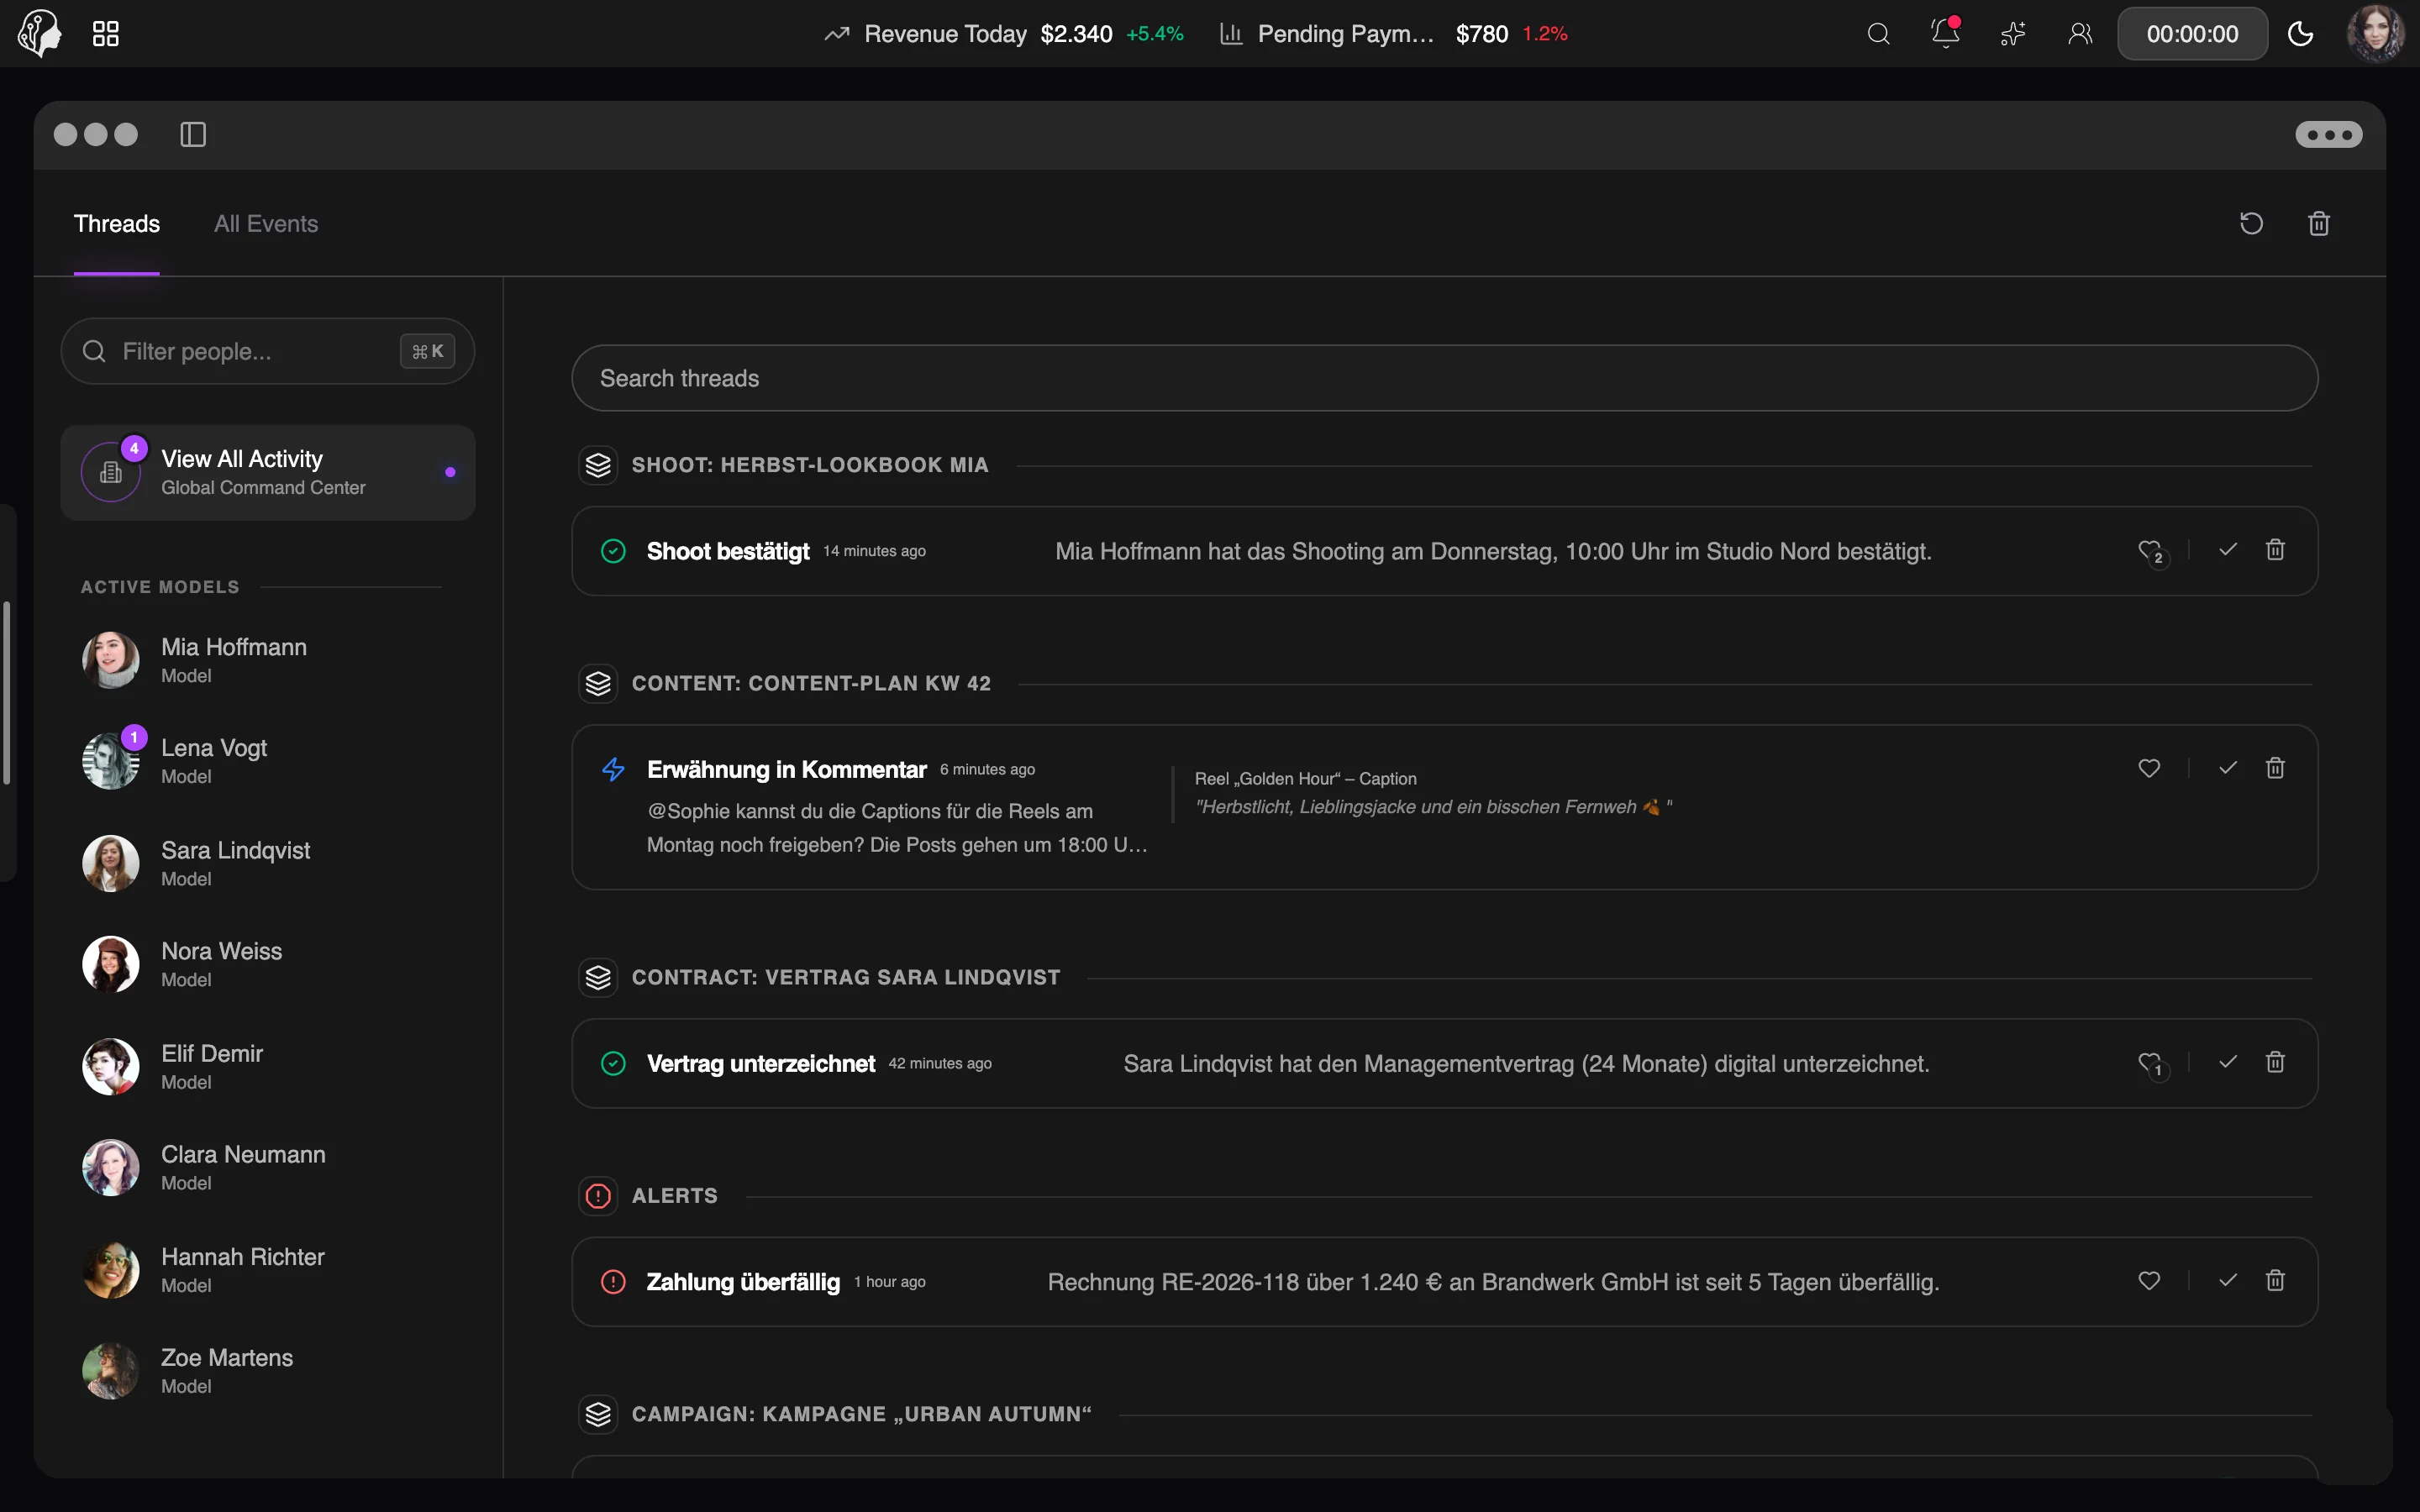Focus the Filter people input field
The image size is (2420, 1512).
(x=267, y=351)
